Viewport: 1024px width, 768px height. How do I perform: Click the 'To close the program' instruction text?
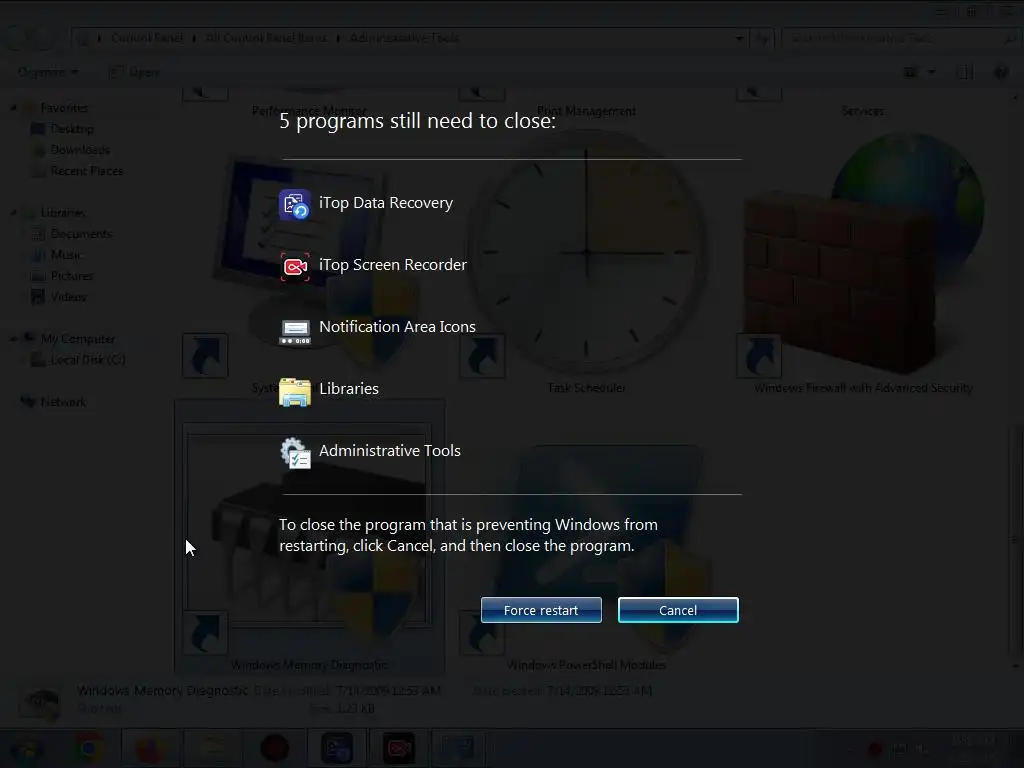point(468,535)
